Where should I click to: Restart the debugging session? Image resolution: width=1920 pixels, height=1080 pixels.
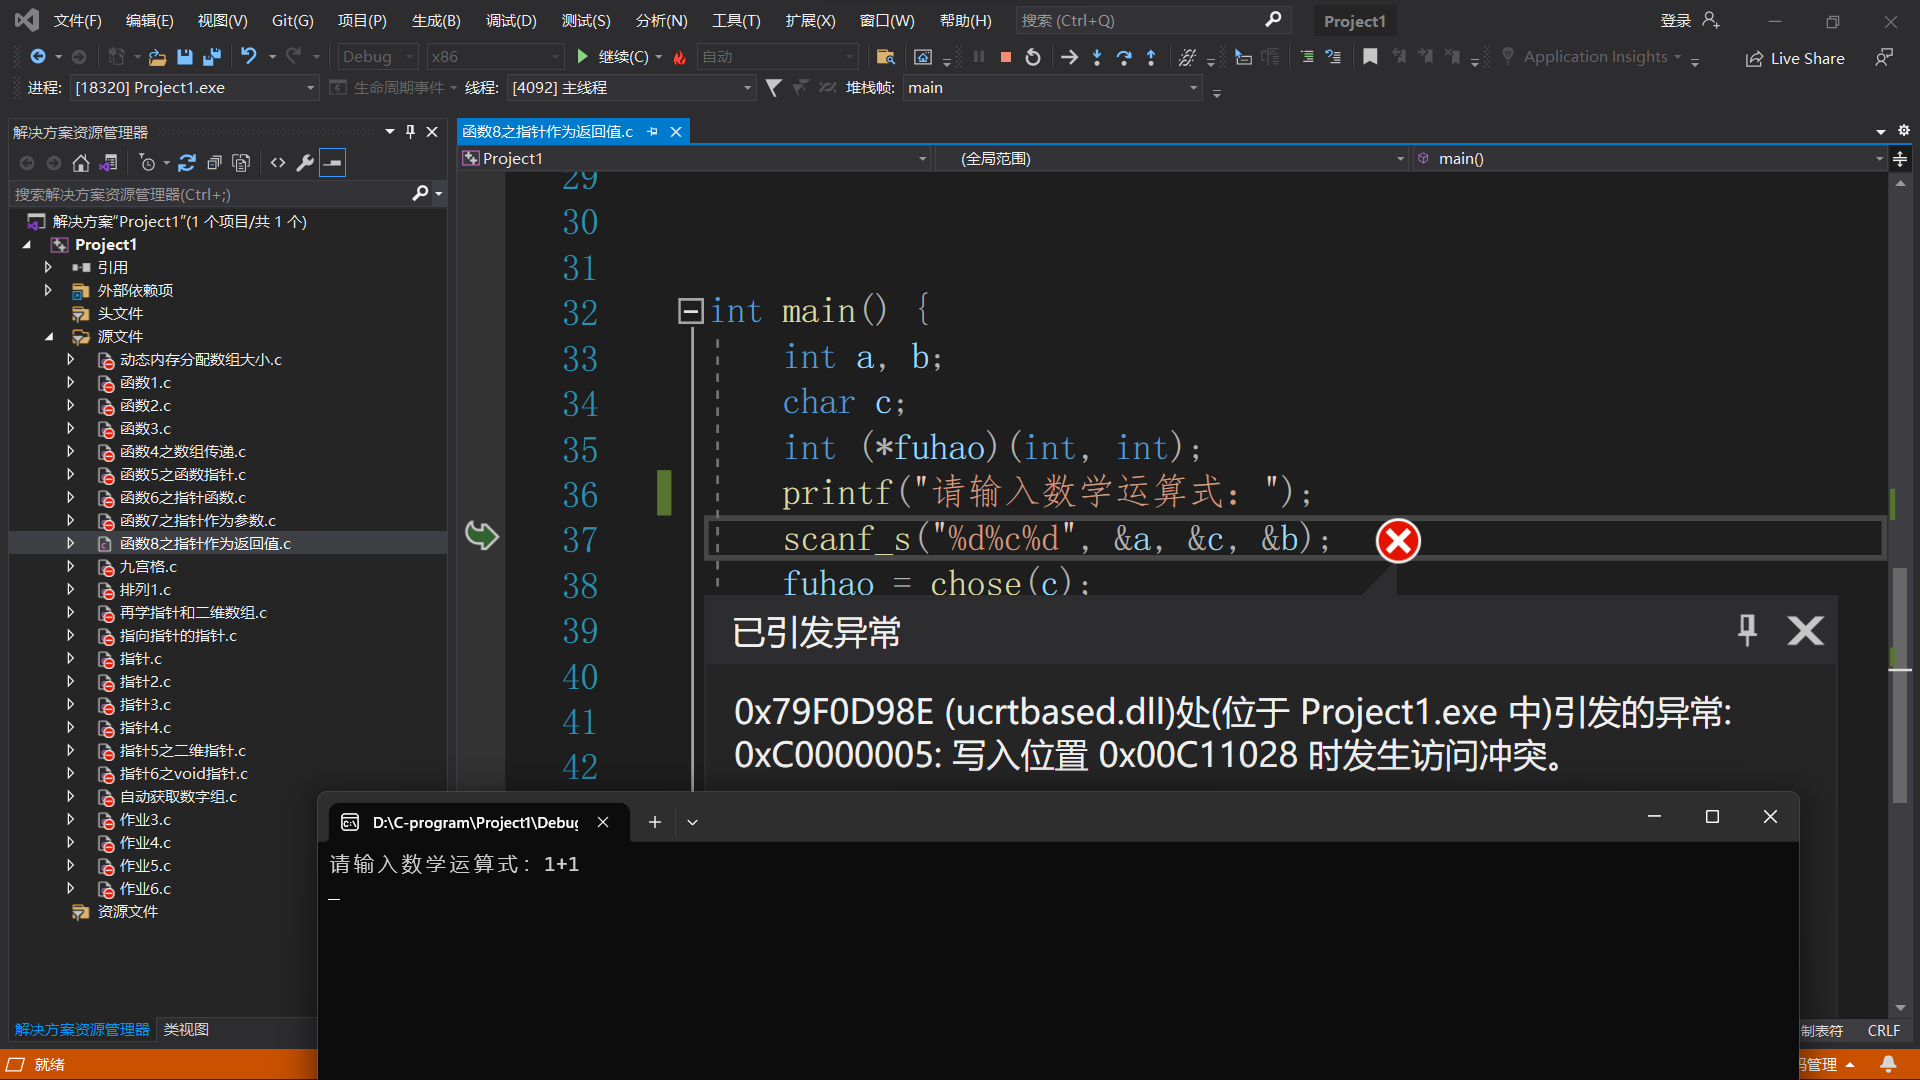1033,58
